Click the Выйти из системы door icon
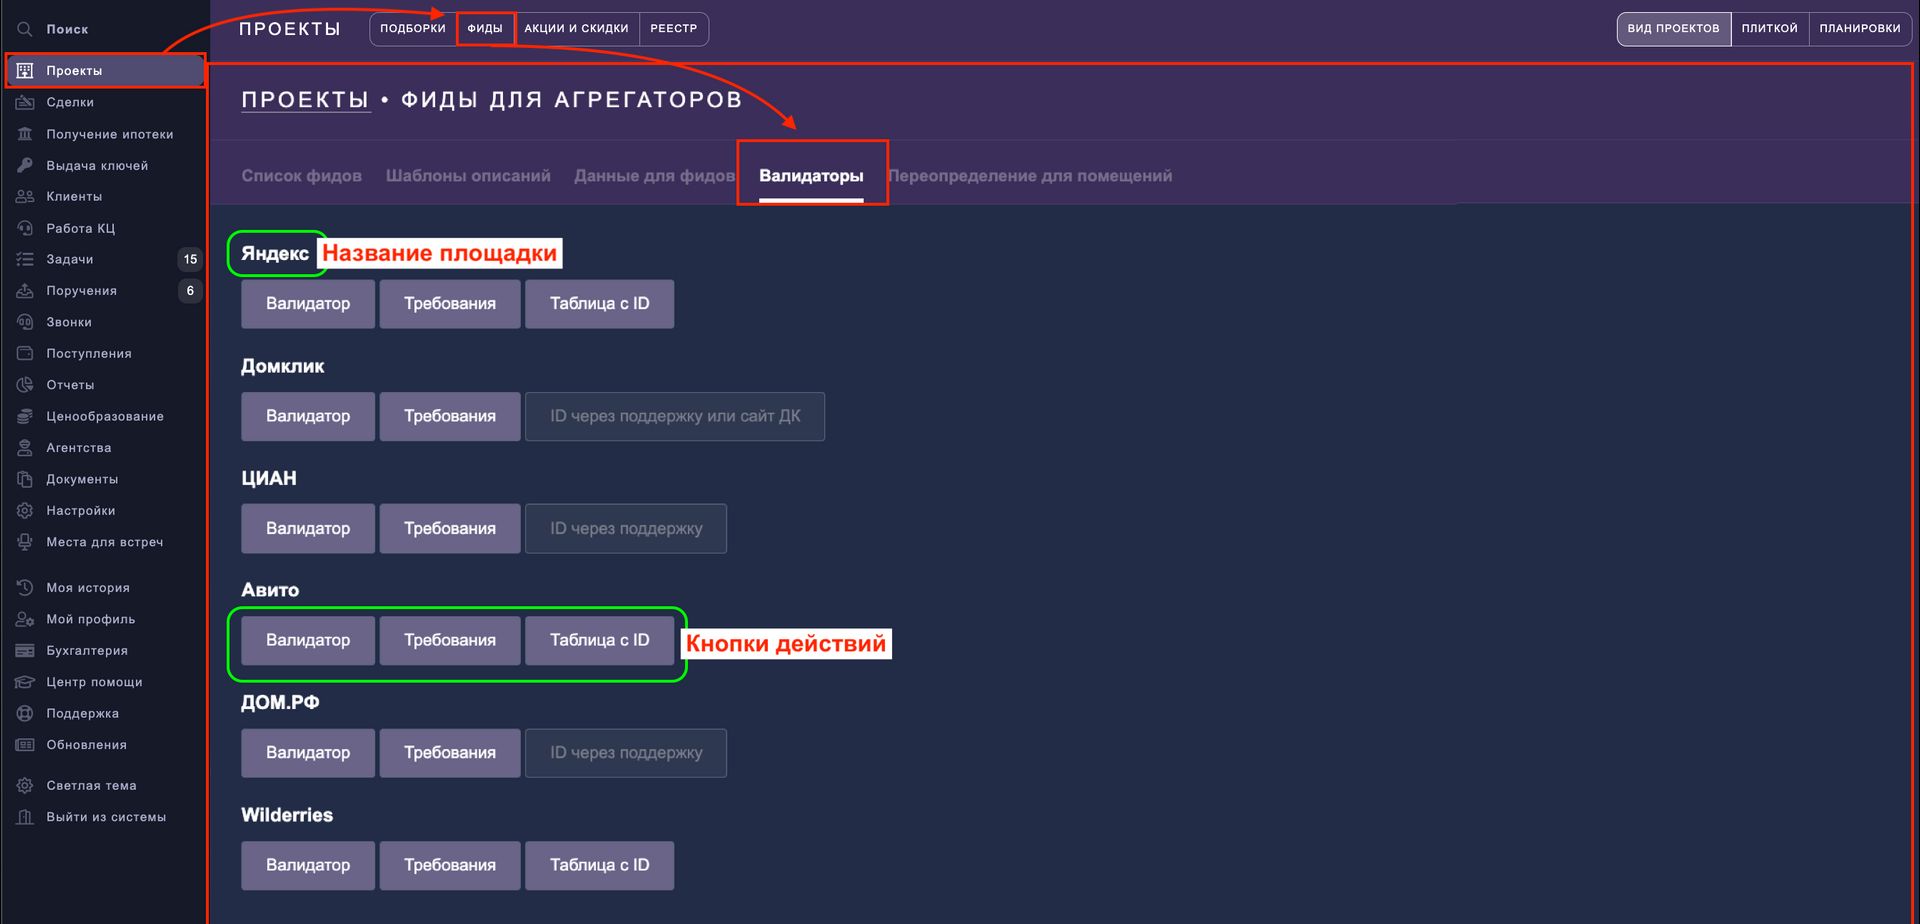1920x924 pixels. coord(25,817)
